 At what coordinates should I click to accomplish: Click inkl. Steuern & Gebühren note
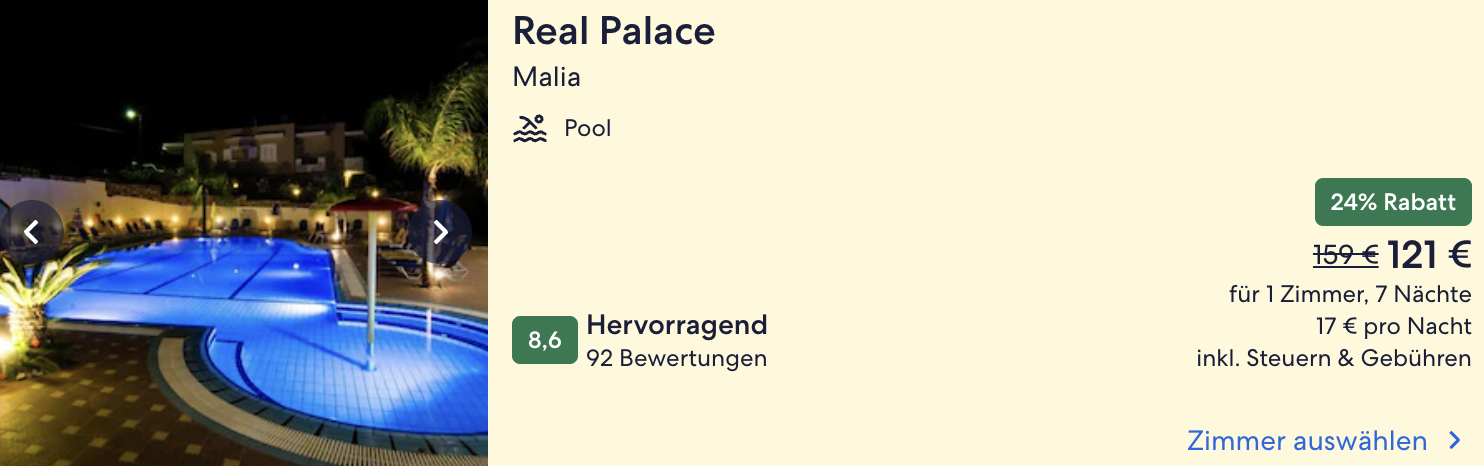pos(1333,358)
